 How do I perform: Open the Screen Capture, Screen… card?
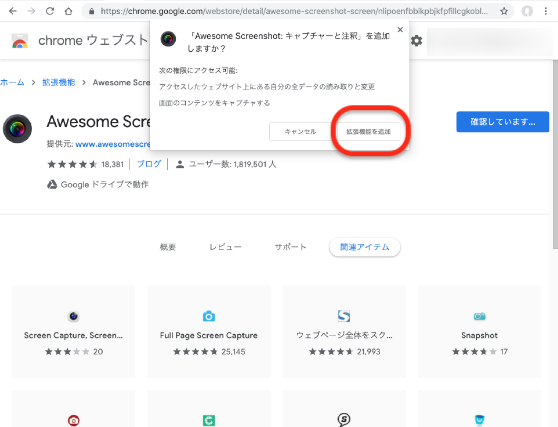point(74,332)
